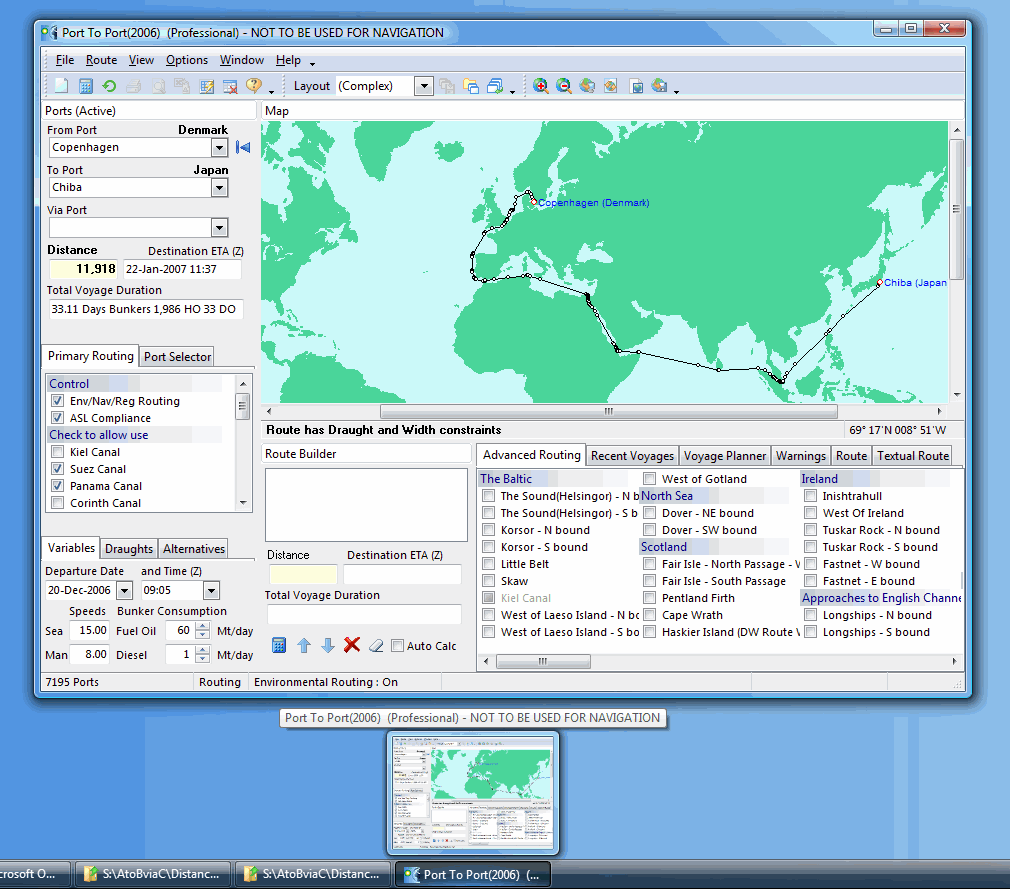Click the overlapping folder windows layout icon
Viewport: 1010px width, 889px height.
point(471,86)
